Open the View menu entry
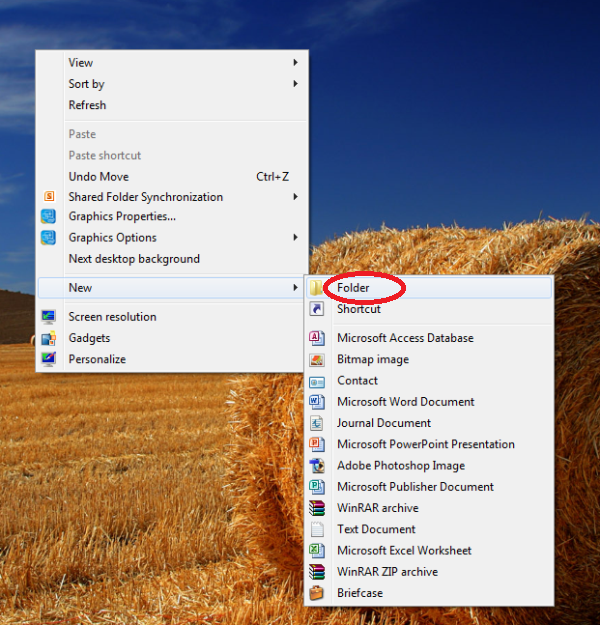 171,63
